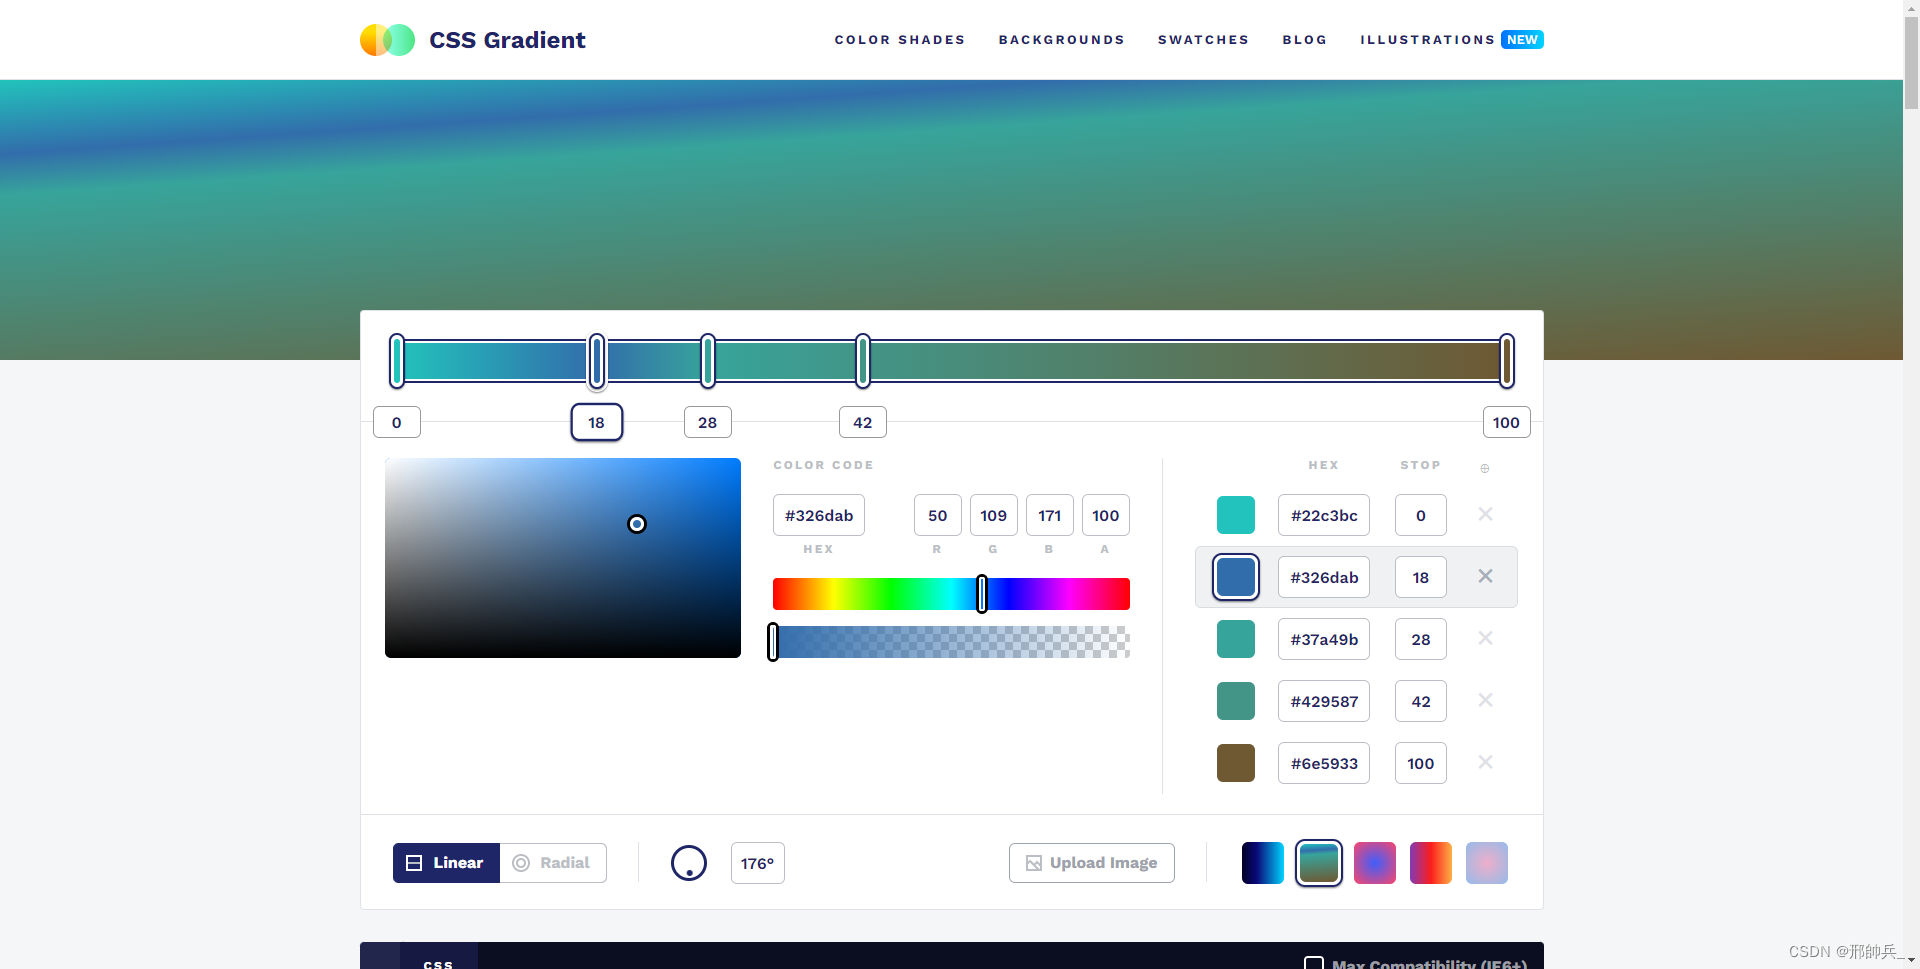Choose the red-orange preset gradient
The height and width of the screenshot is (969, 1920).
coord(1431,863)
